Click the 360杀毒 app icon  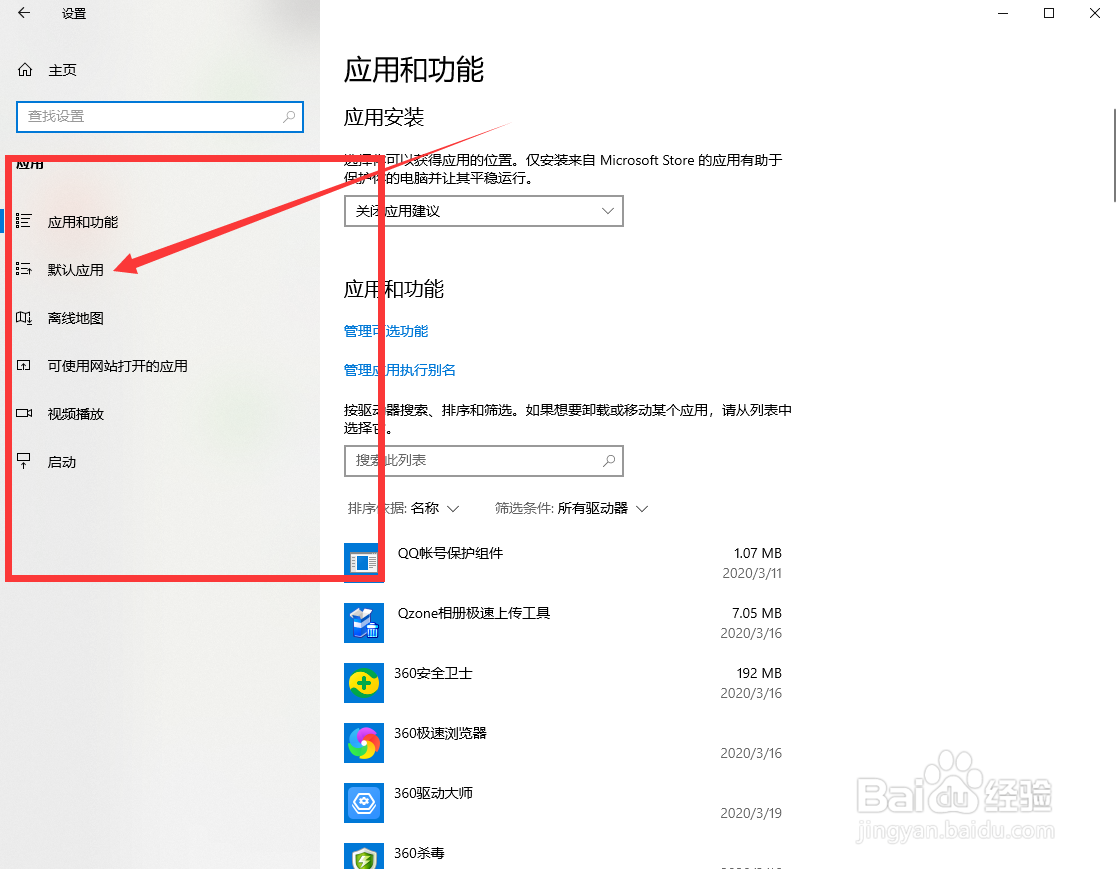[363, 857]
